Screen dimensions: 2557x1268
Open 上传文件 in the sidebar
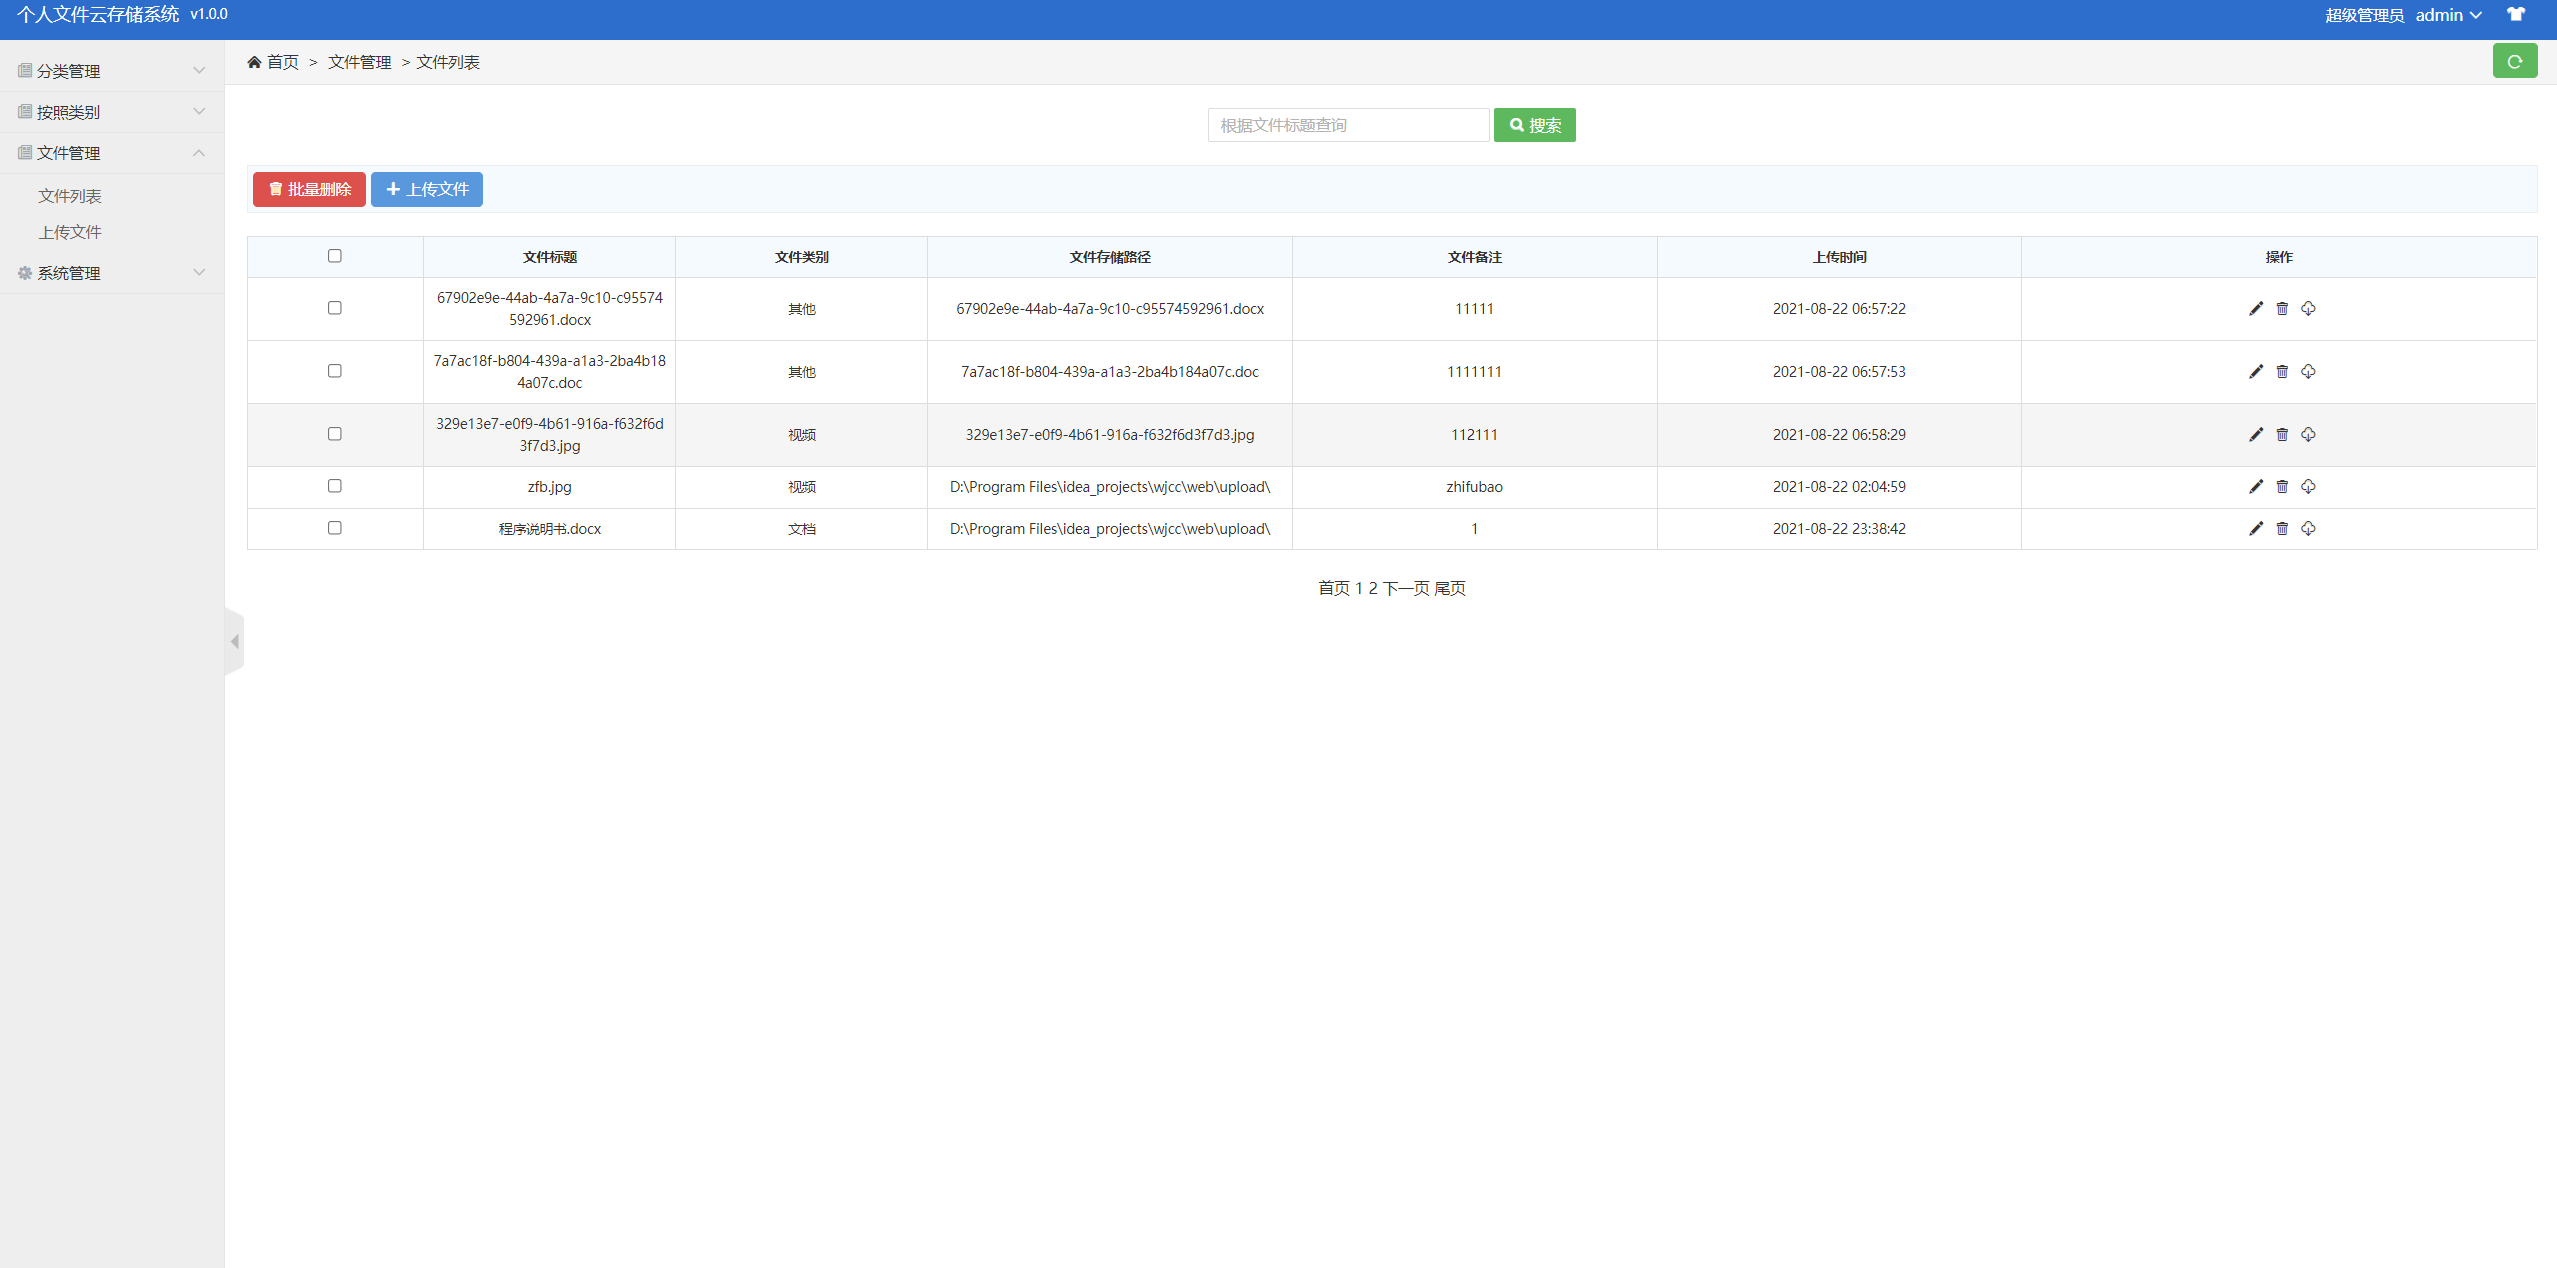(70, 232)
